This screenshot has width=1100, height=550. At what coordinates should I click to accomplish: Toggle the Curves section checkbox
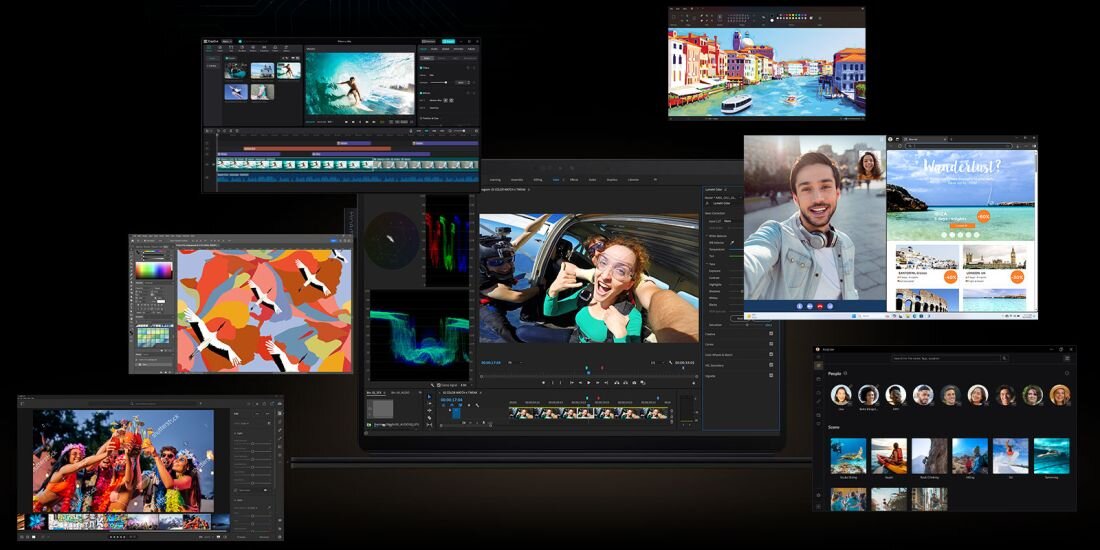pos(771,344)
